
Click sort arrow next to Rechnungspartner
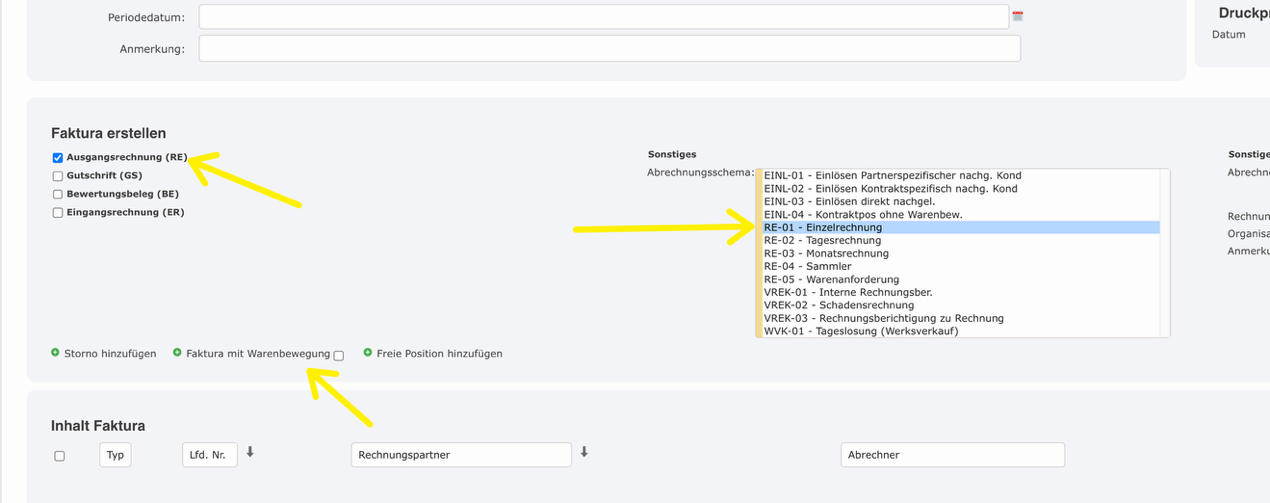tap(584, 453)
